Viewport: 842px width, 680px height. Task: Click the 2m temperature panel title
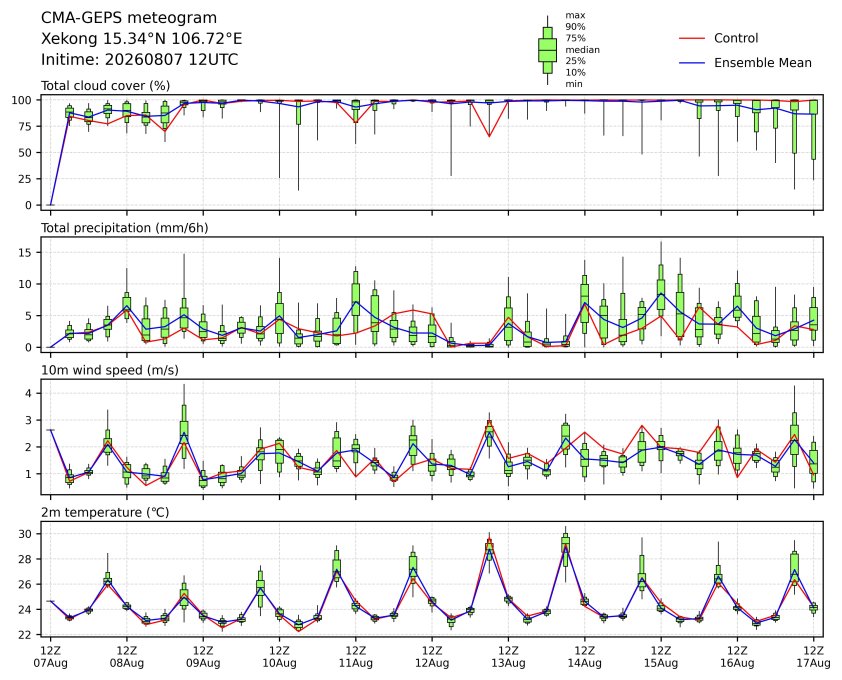coord(105,512)
